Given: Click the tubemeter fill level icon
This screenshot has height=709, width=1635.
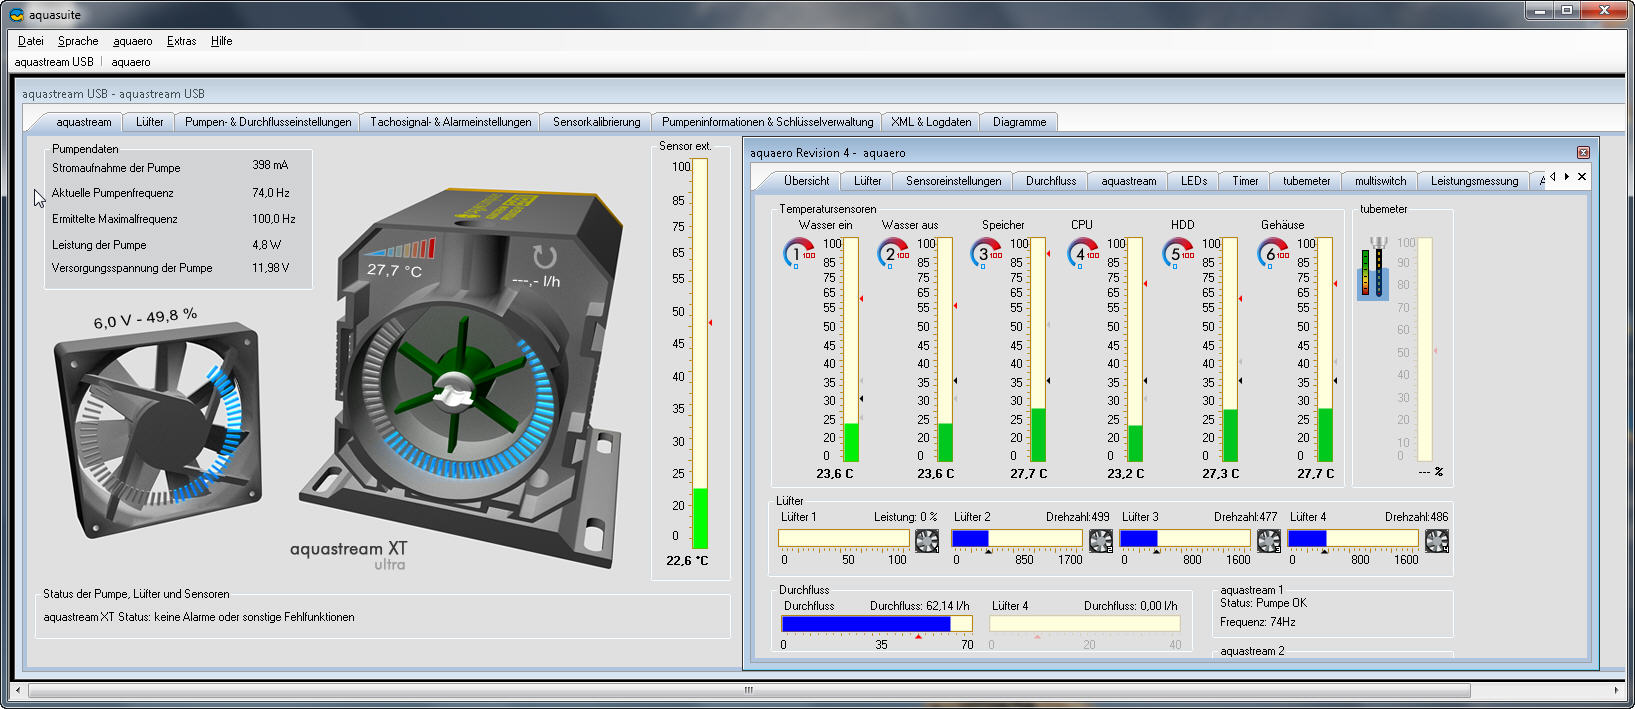Looking at the screenshot, I should click(1373, 269).
